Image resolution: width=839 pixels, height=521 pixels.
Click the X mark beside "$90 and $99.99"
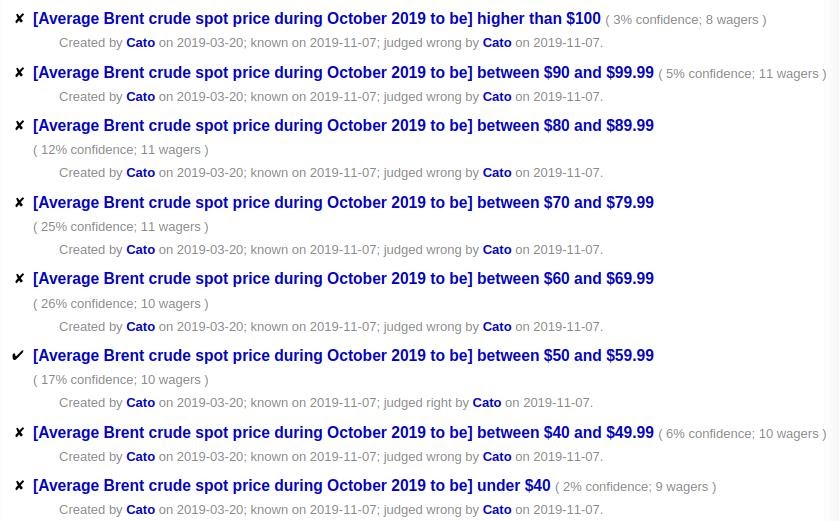click(x=19, y=73)
